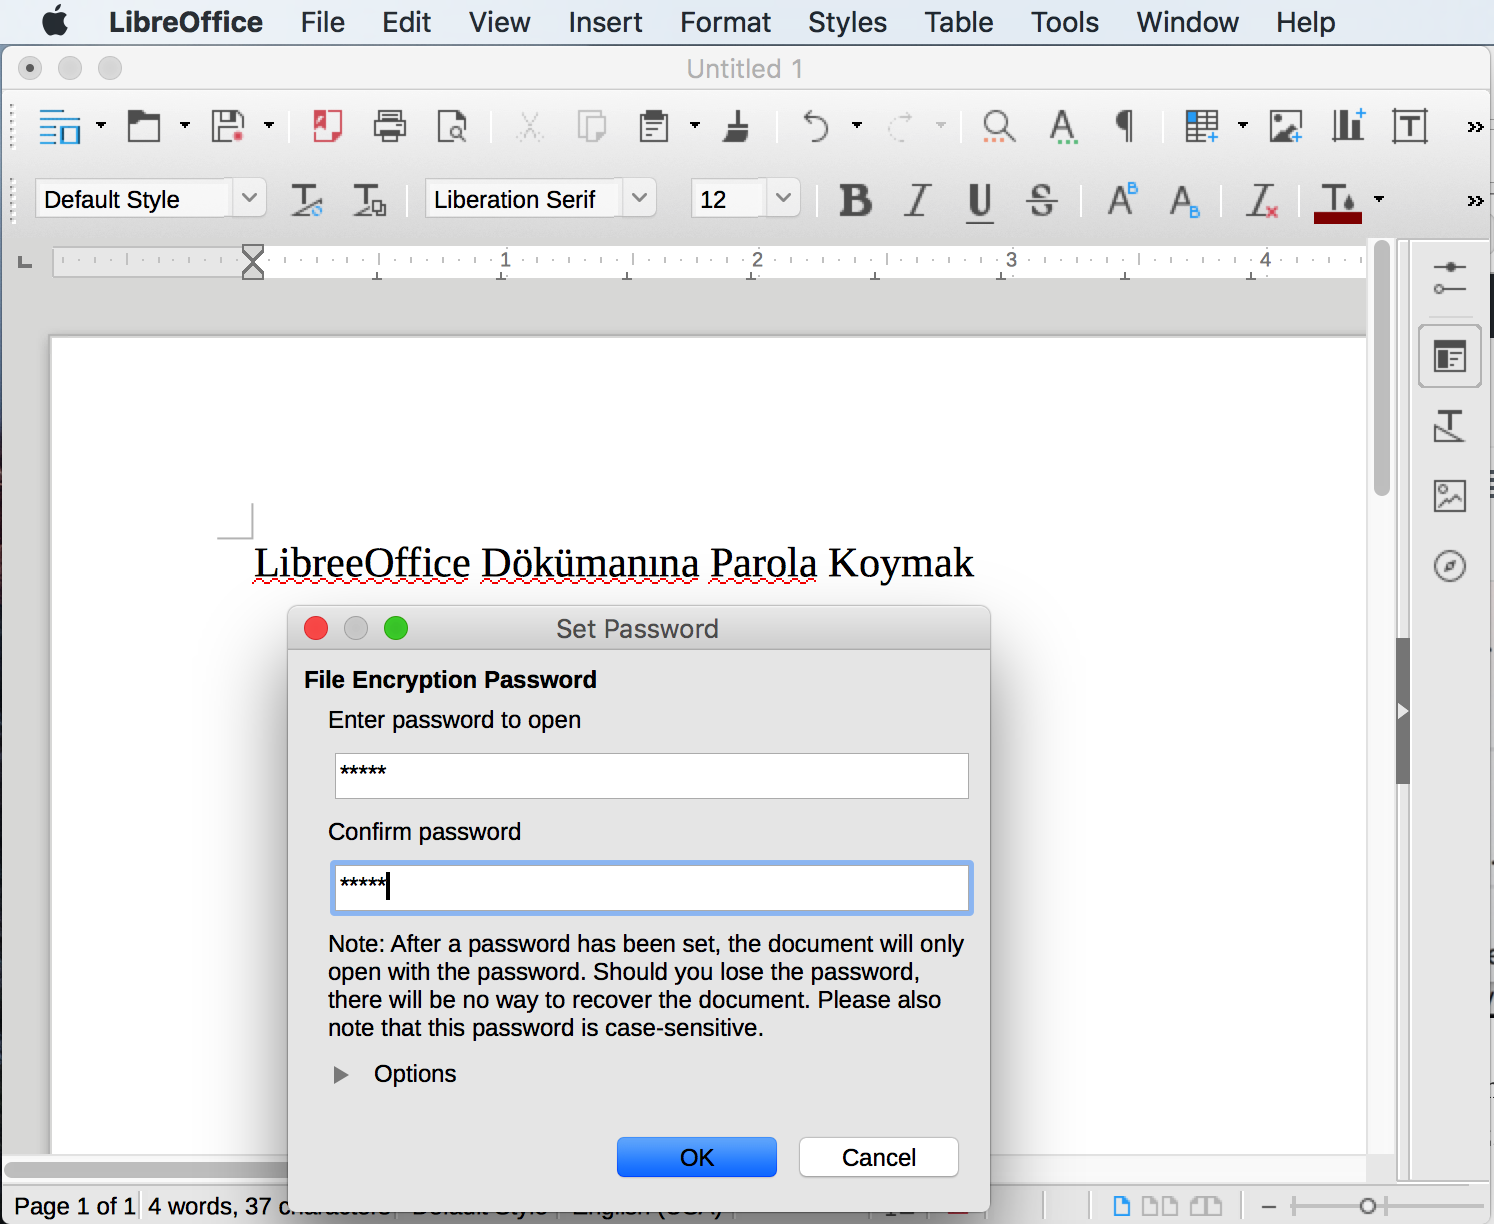The height and width of the screenshot is (1224, 1494).
Task: Click the New document icon
Action: [60, 126]
